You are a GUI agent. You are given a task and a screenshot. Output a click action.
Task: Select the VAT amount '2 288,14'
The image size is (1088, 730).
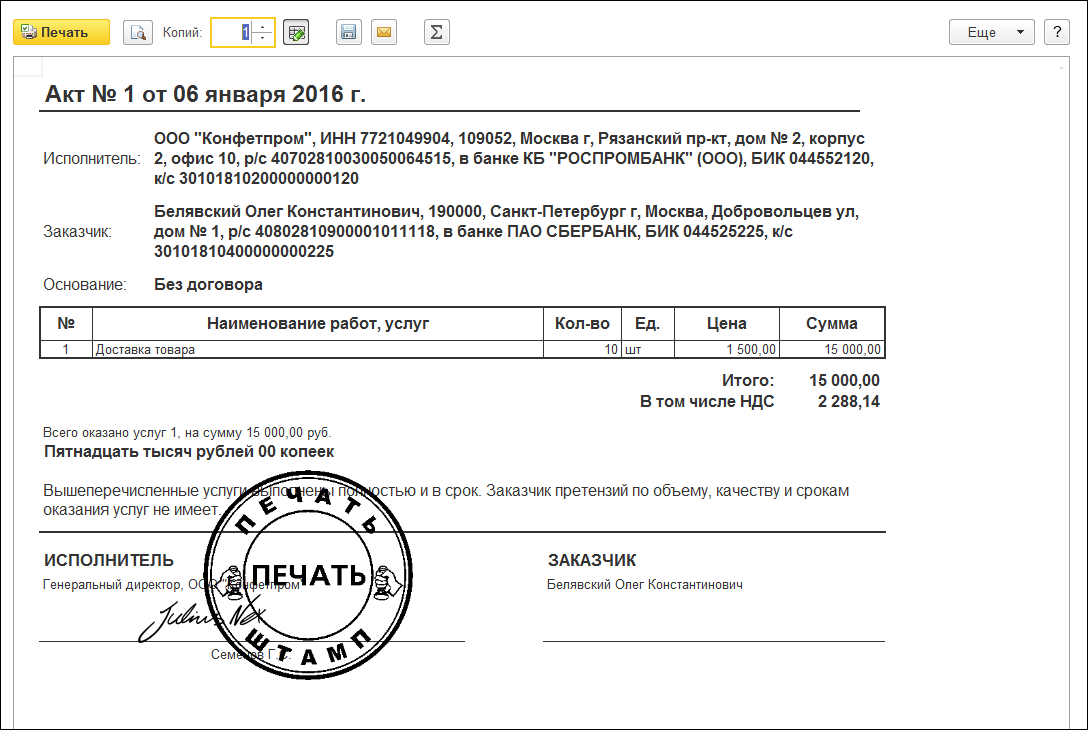click(x=849, y=401)
